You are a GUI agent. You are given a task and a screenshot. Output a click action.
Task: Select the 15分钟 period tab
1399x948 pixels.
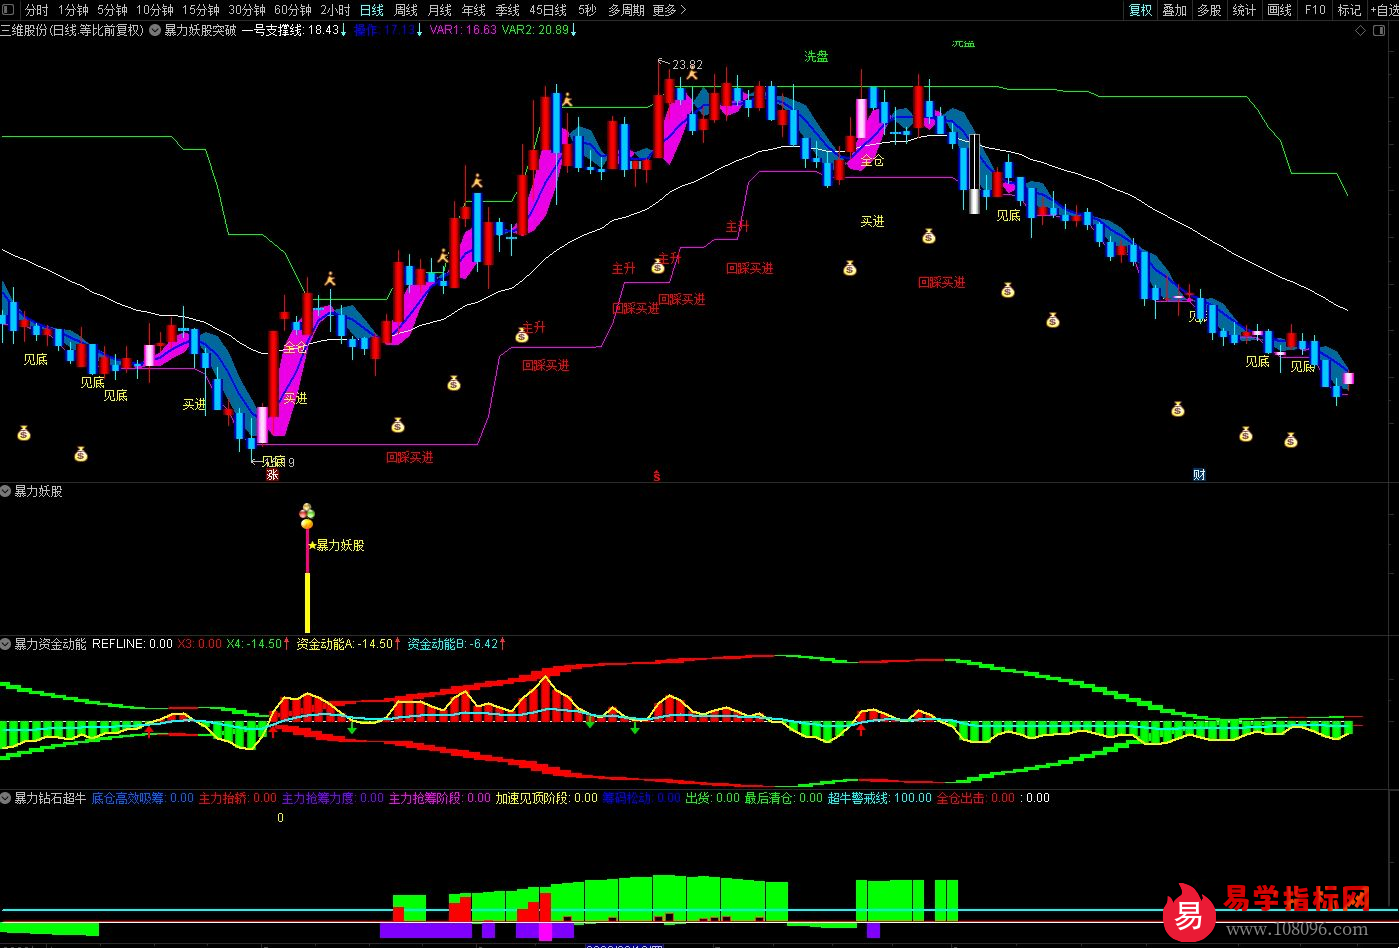pos(200,10)
